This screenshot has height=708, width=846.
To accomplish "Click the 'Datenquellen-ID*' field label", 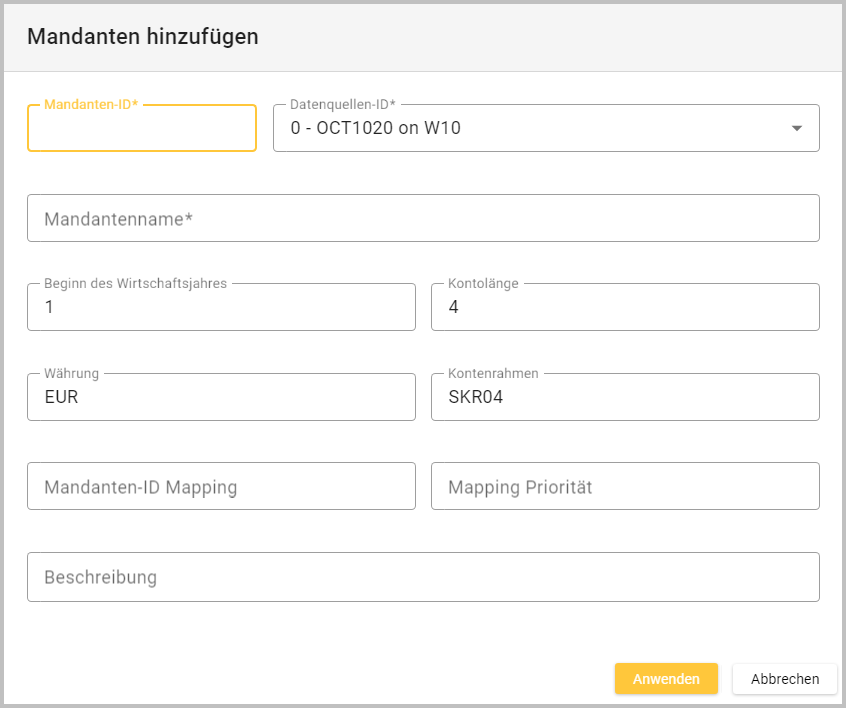I will [343, 104].
